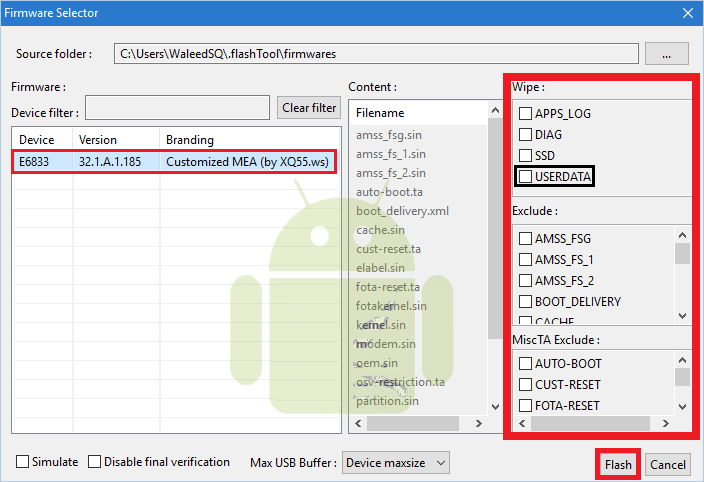Screen dimensions: 704x482
Task: Select cache.sin file entry
Action: [x=380, y=230]
